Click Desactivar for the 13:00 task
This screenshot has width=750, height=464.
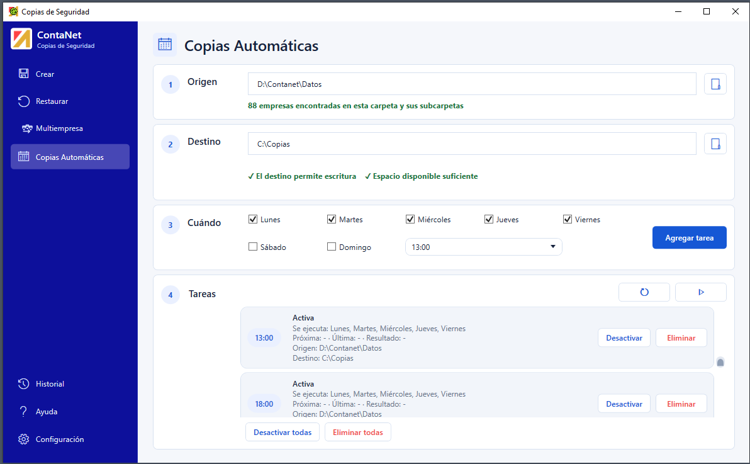click(x=624, y=338)
